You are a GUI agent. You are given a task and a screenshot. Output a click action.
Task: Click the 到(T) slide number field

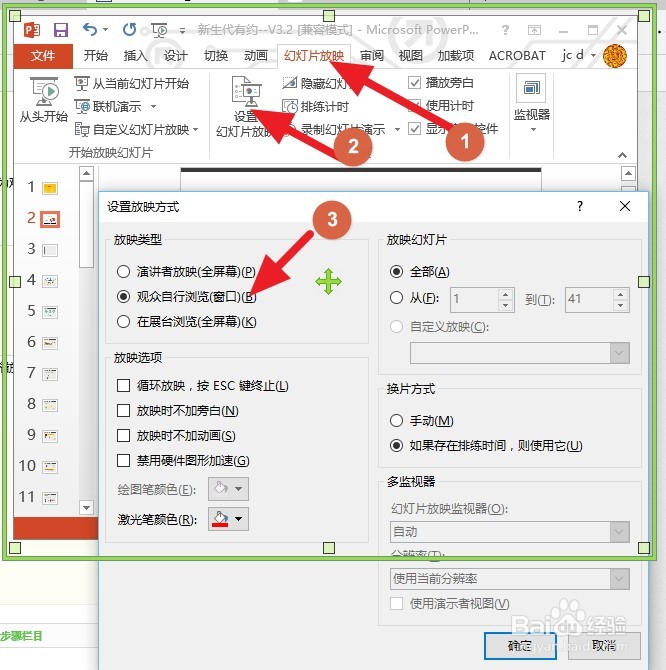pyautogui.click(x=589, y=299)
